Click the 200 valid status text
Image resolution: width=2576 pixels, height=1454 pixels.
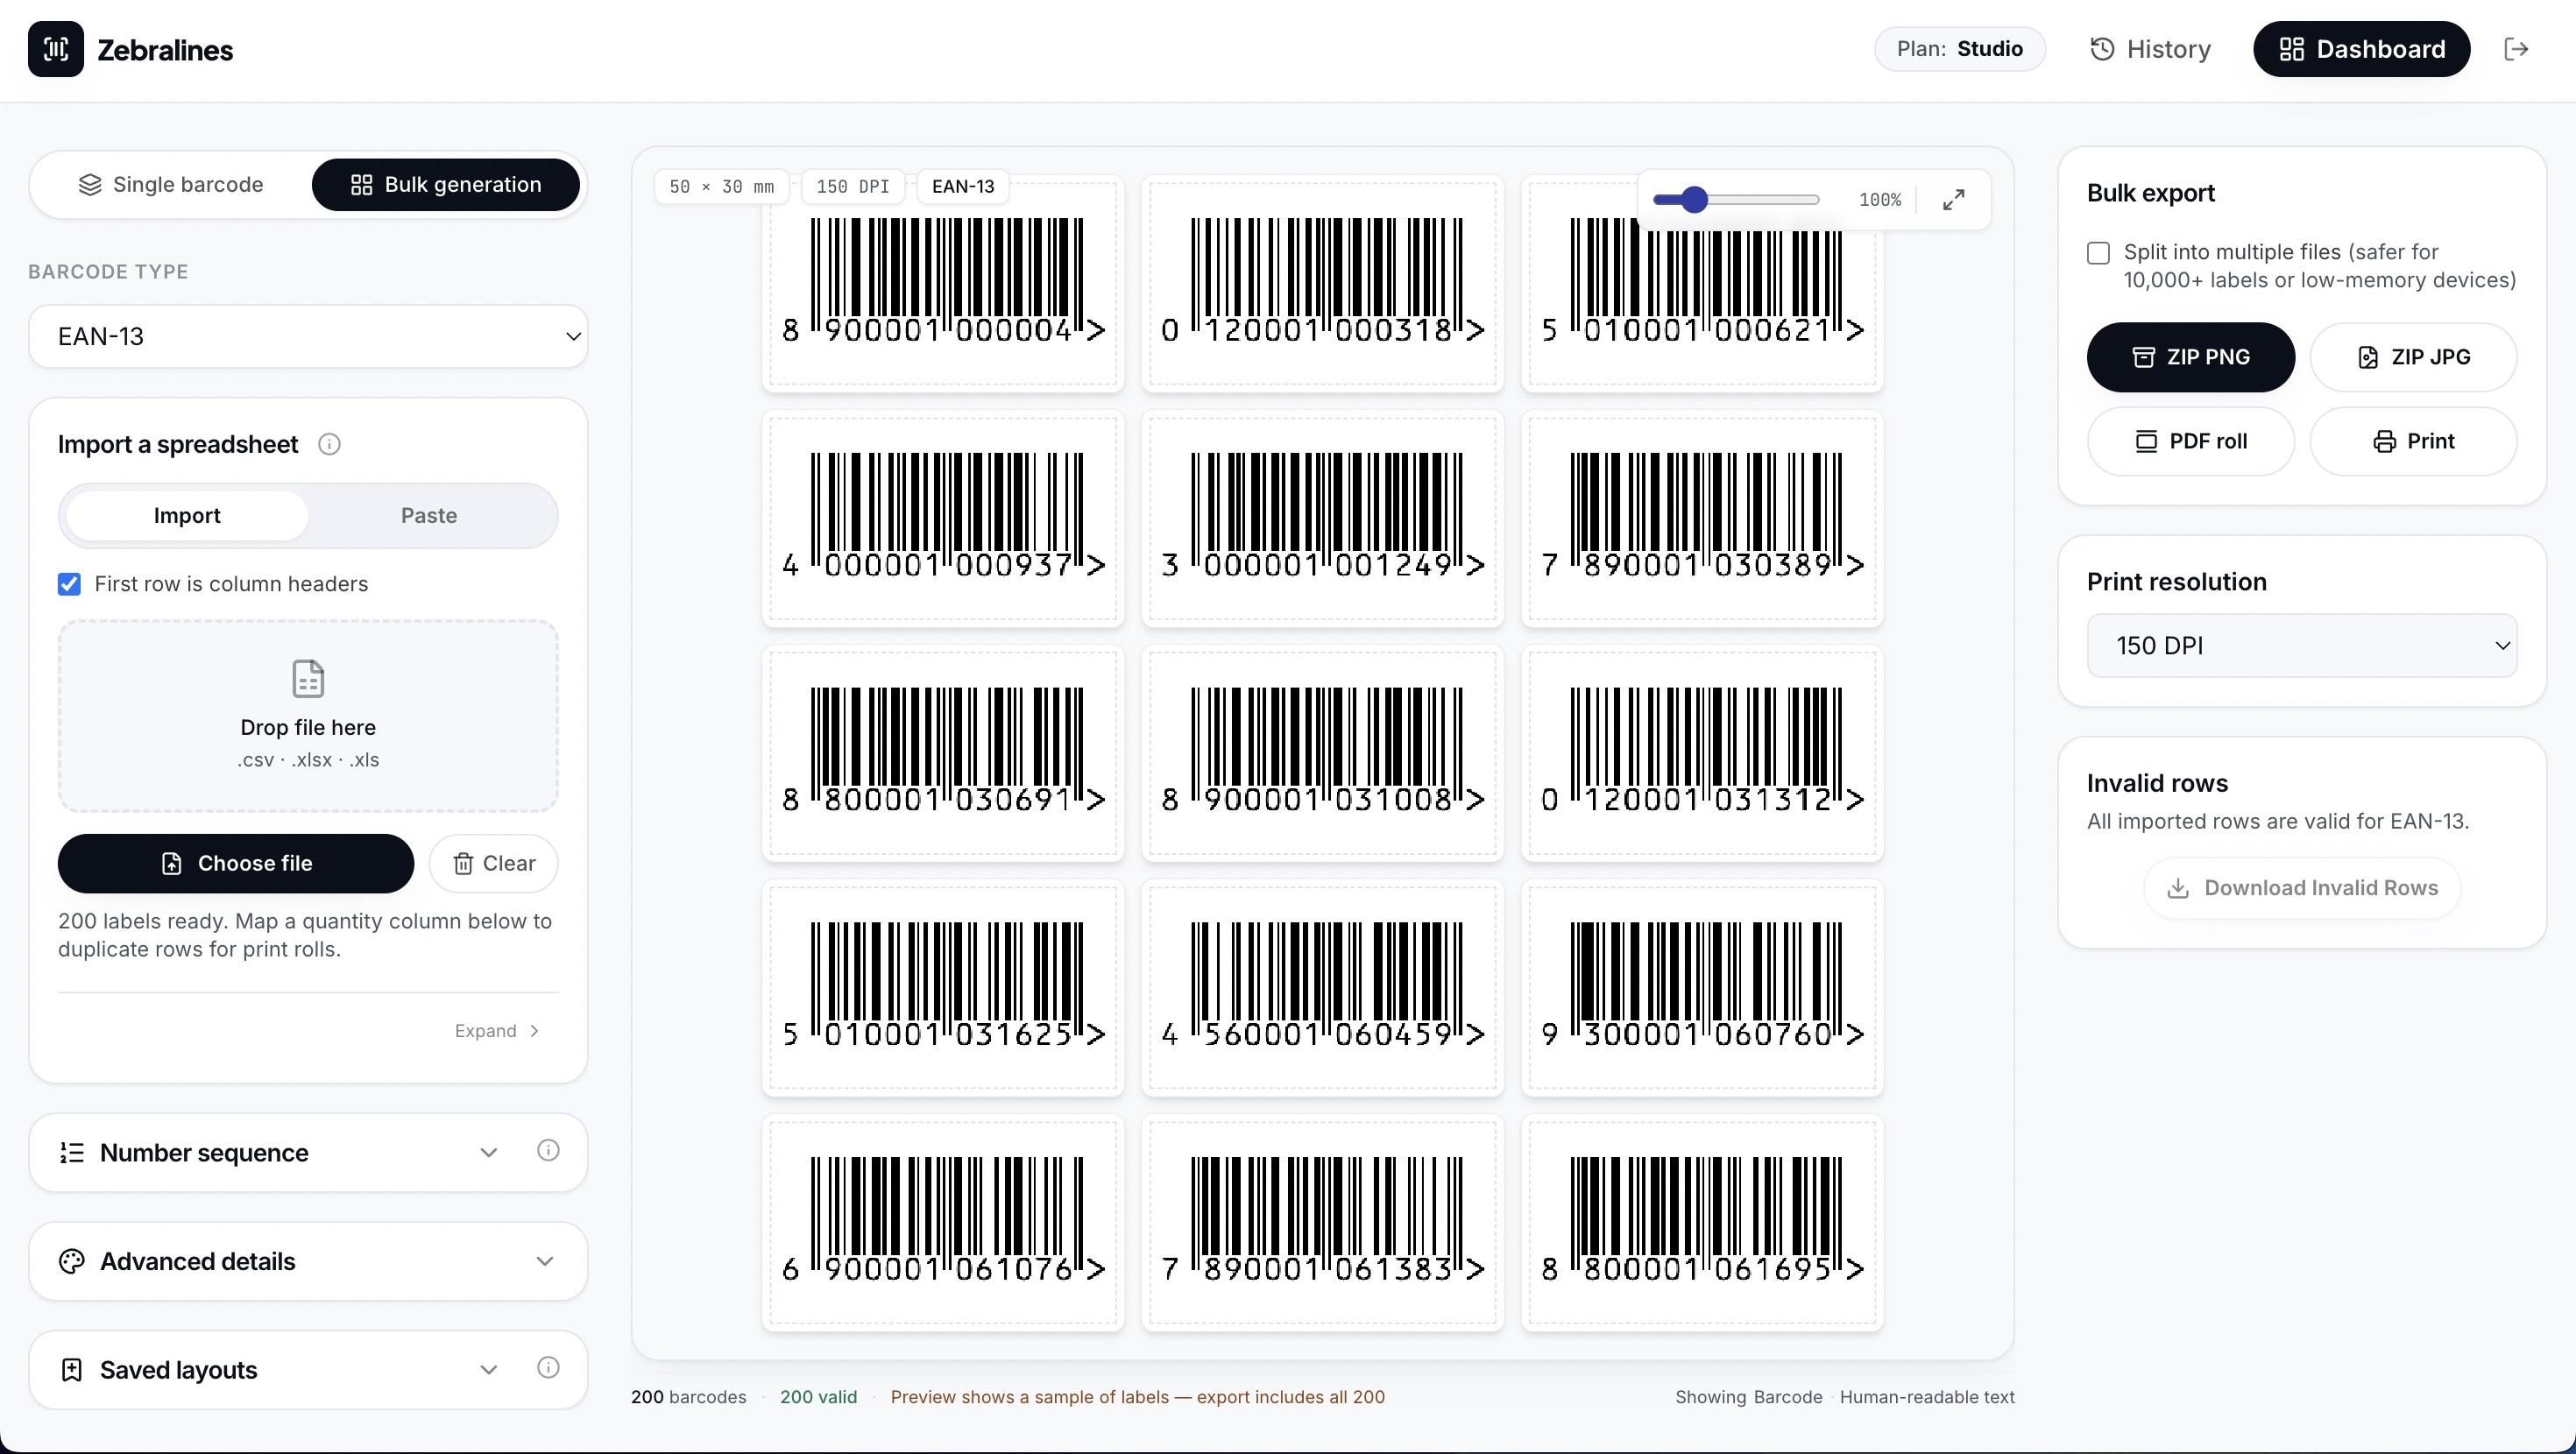coord(818,1397)
